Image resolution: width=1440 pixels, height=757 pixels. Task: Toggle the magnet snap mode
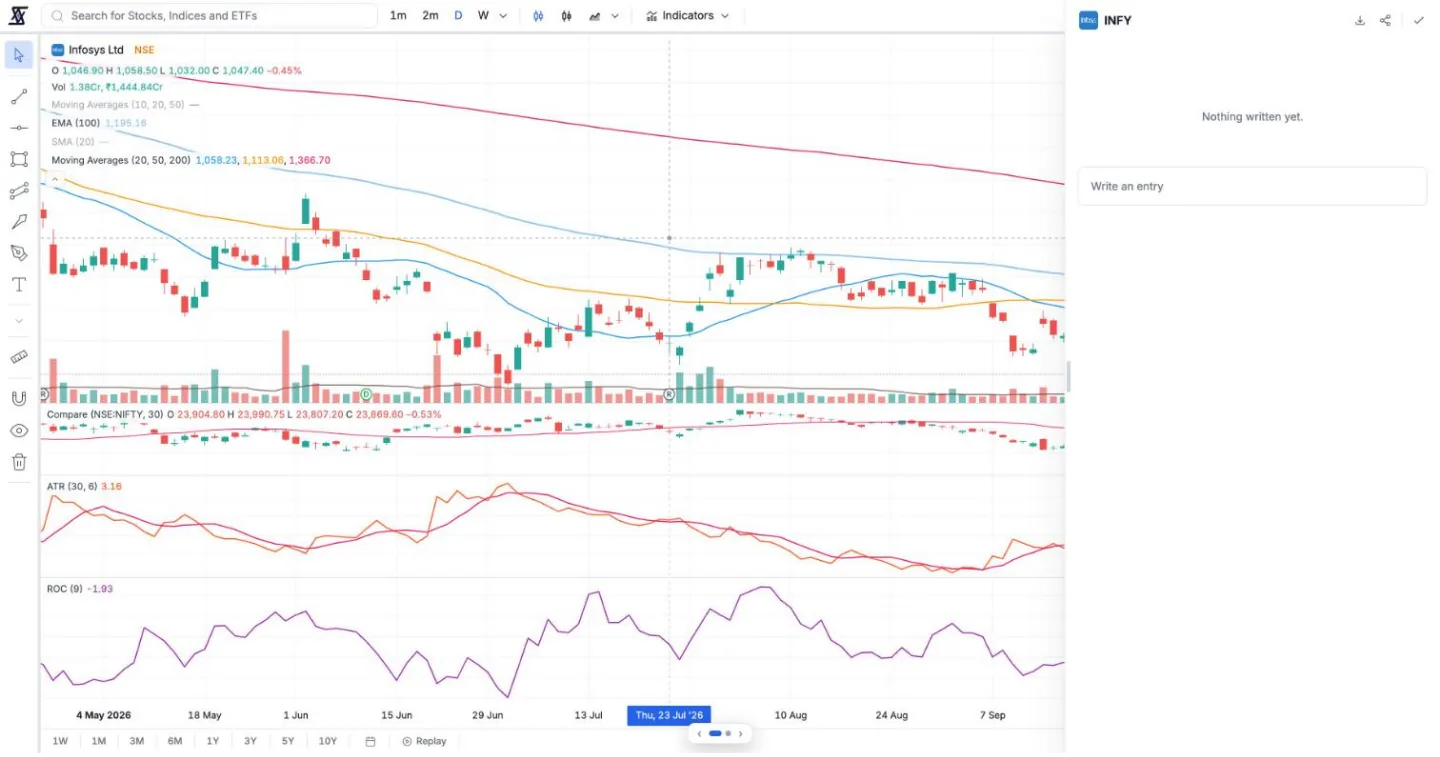point(19,398)
